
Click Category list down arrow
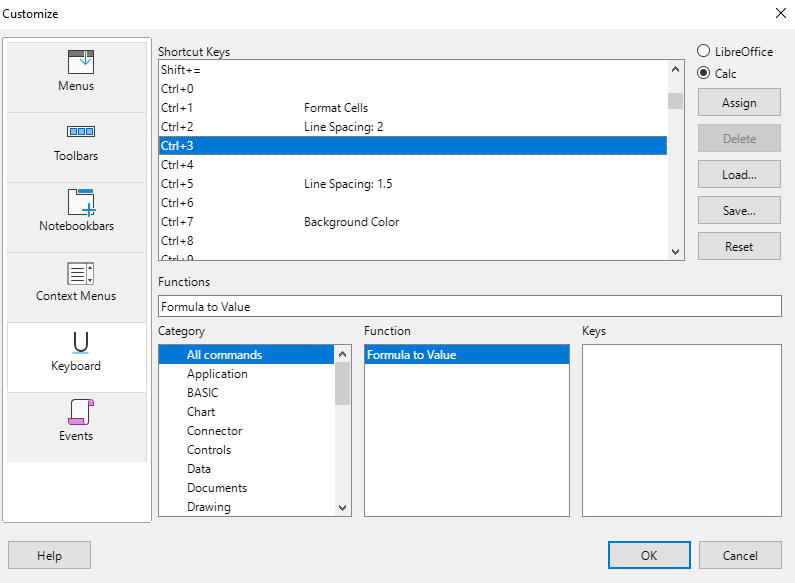point(343,507)
